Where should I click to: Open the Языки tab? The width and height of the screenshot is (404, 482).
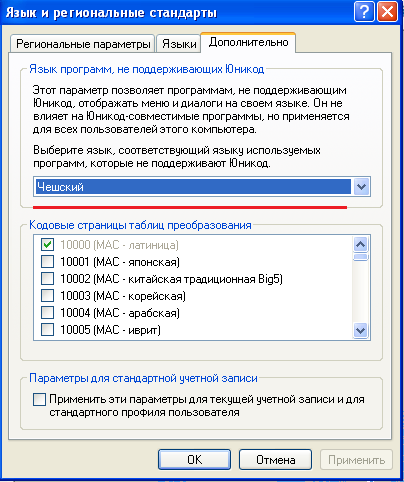(x=179, y=44)
